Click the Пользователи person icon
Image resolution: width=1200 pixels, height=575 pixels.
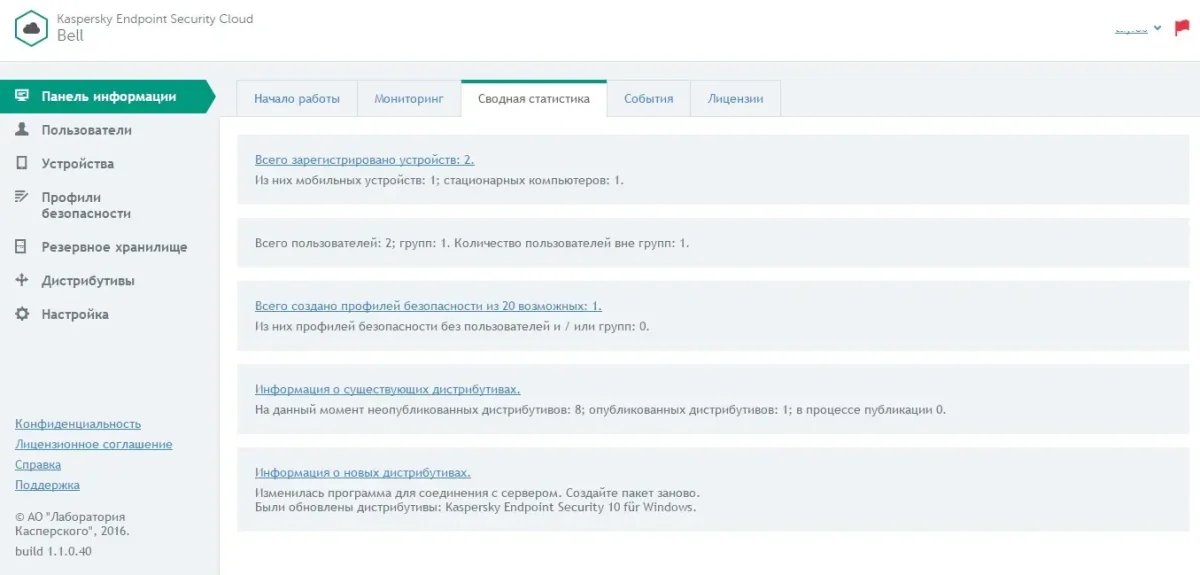click(22, 130)
